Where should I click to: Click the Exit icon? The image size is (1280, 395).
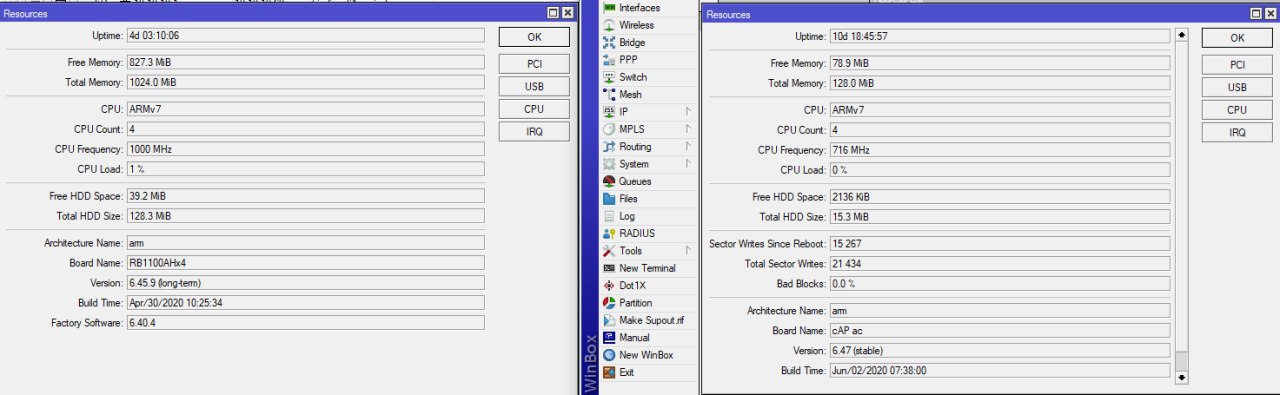[610, 372]
